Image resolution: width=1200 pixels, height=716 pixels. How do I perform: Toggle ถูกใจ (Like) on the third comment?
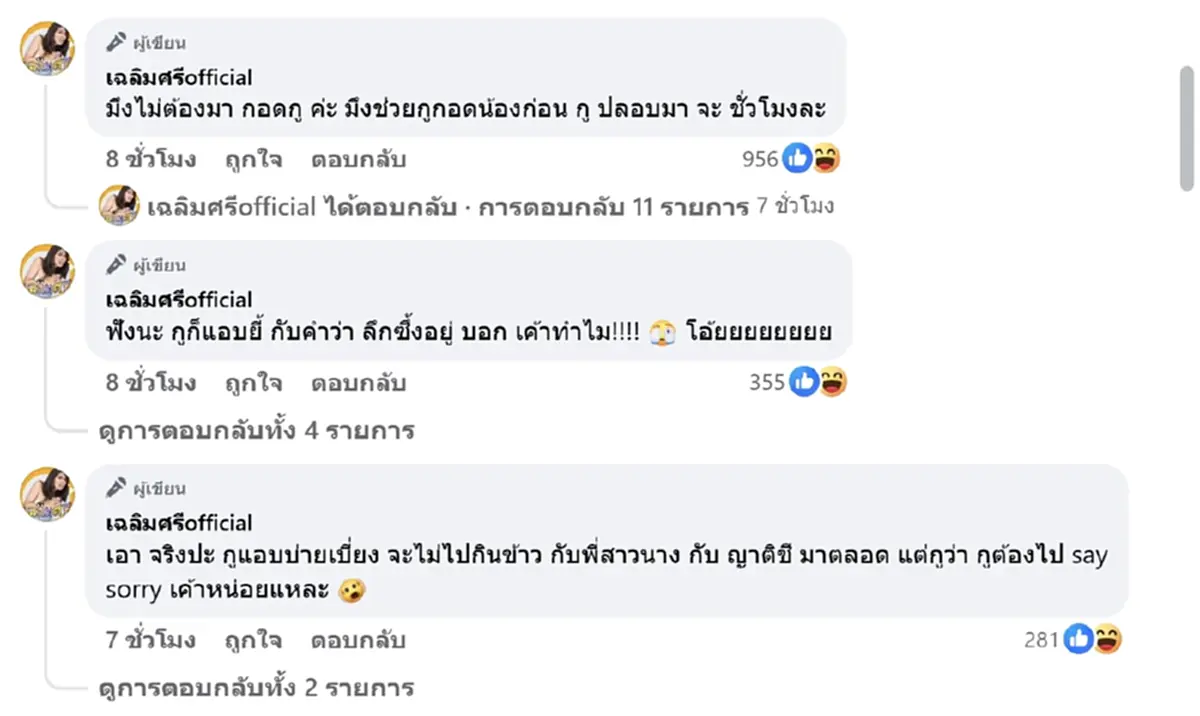coord(255,639)
